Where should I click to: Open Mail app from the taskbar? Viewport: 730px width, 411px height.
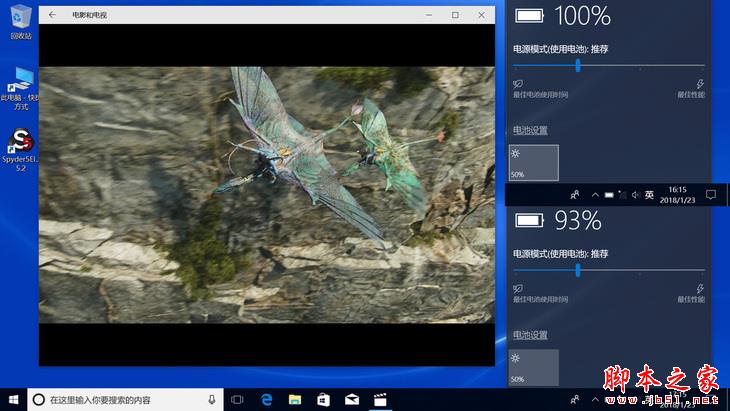352,399
